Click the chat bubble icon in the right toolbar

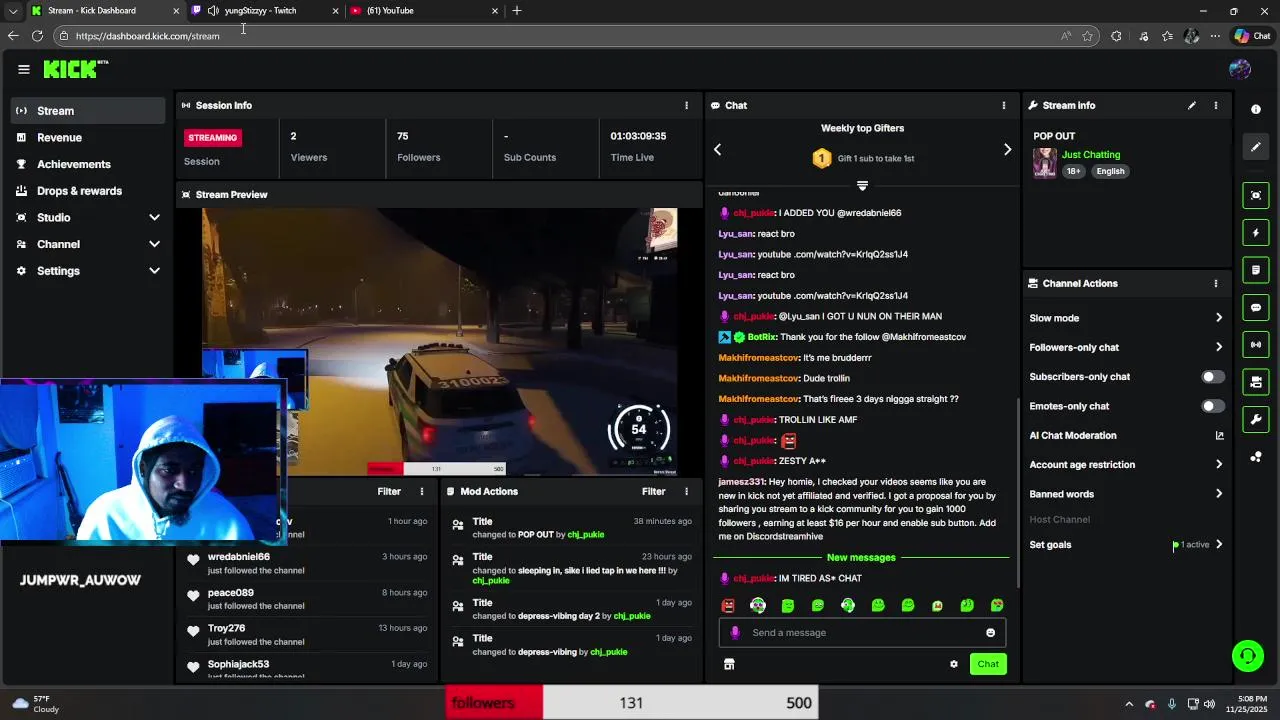tap(1256, 307)
